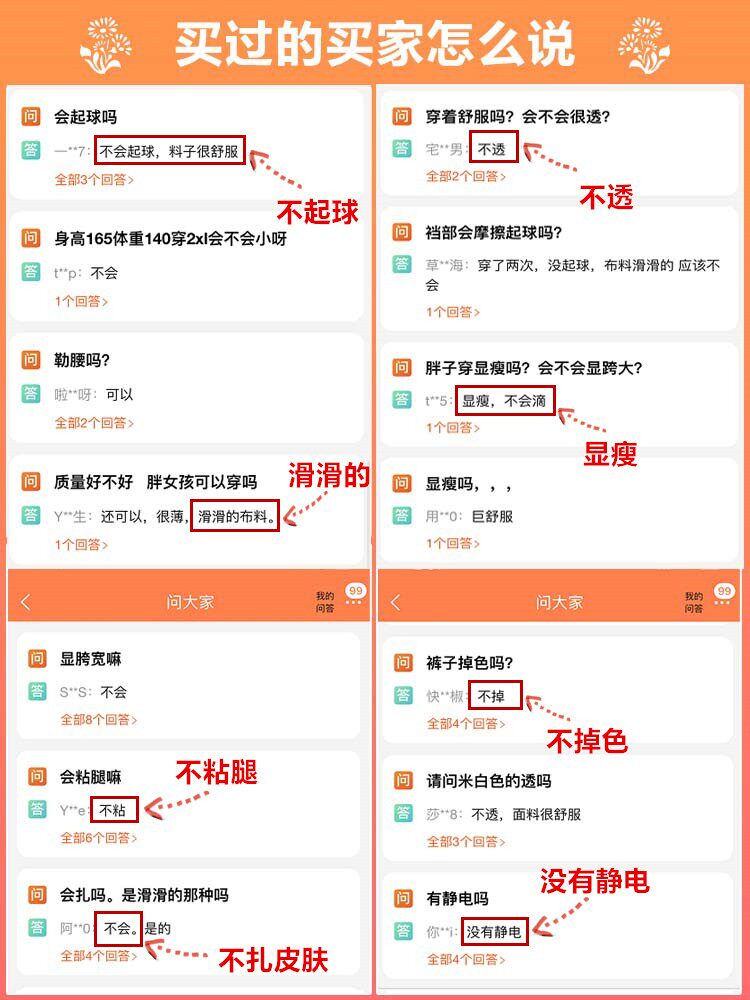Screen dimensions: 750x1000
Task: Open the question 身高165体重140穿2xl会不会小呀
Action: [170, 239]
